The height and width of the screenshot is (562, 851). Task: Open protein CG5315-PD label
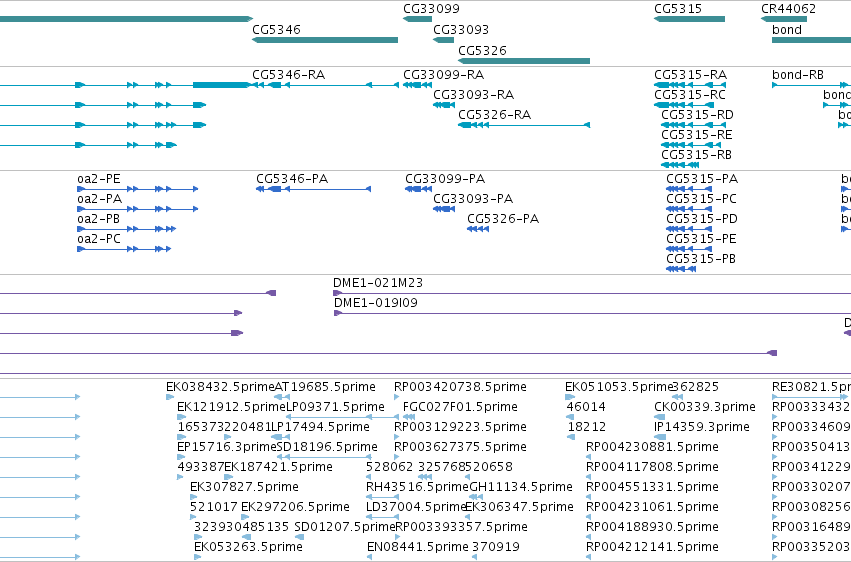(702, 219)
